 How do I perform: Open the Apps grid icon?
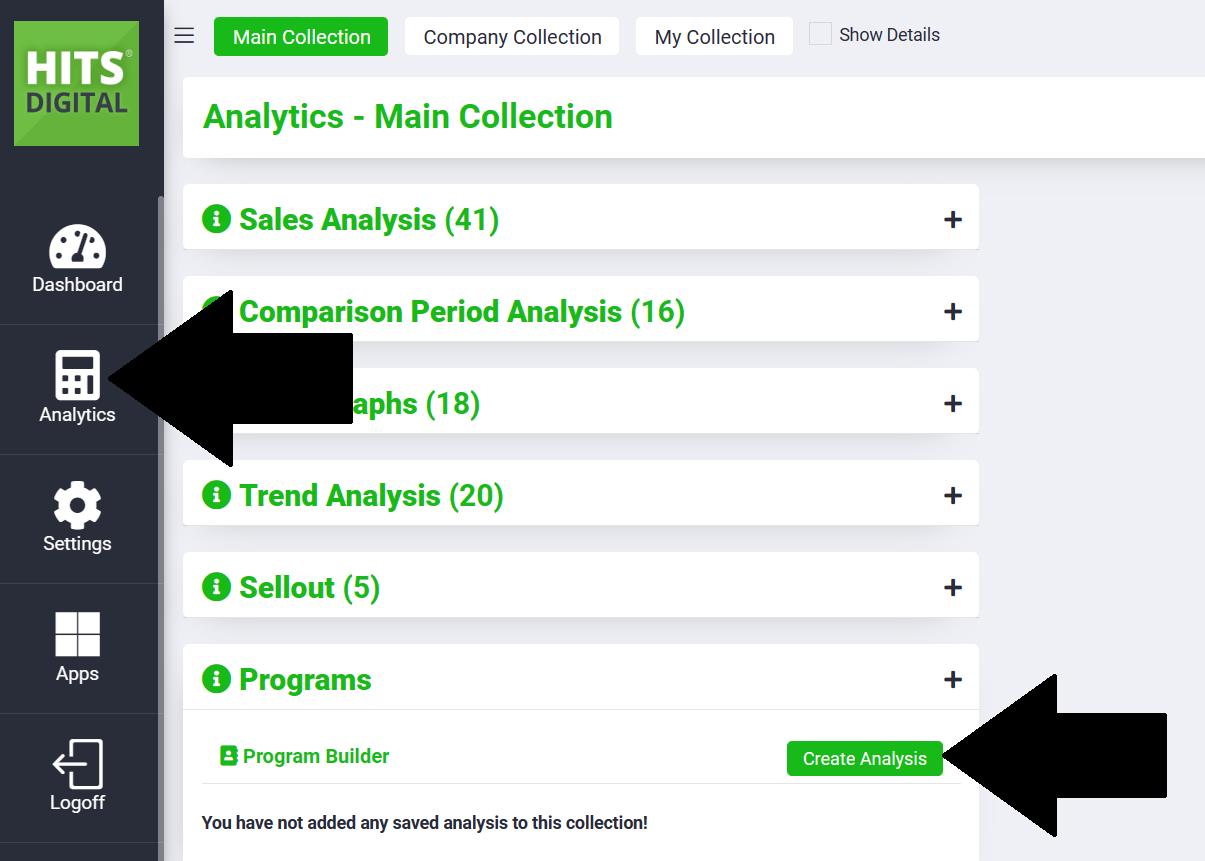click(x=77, y=634)
